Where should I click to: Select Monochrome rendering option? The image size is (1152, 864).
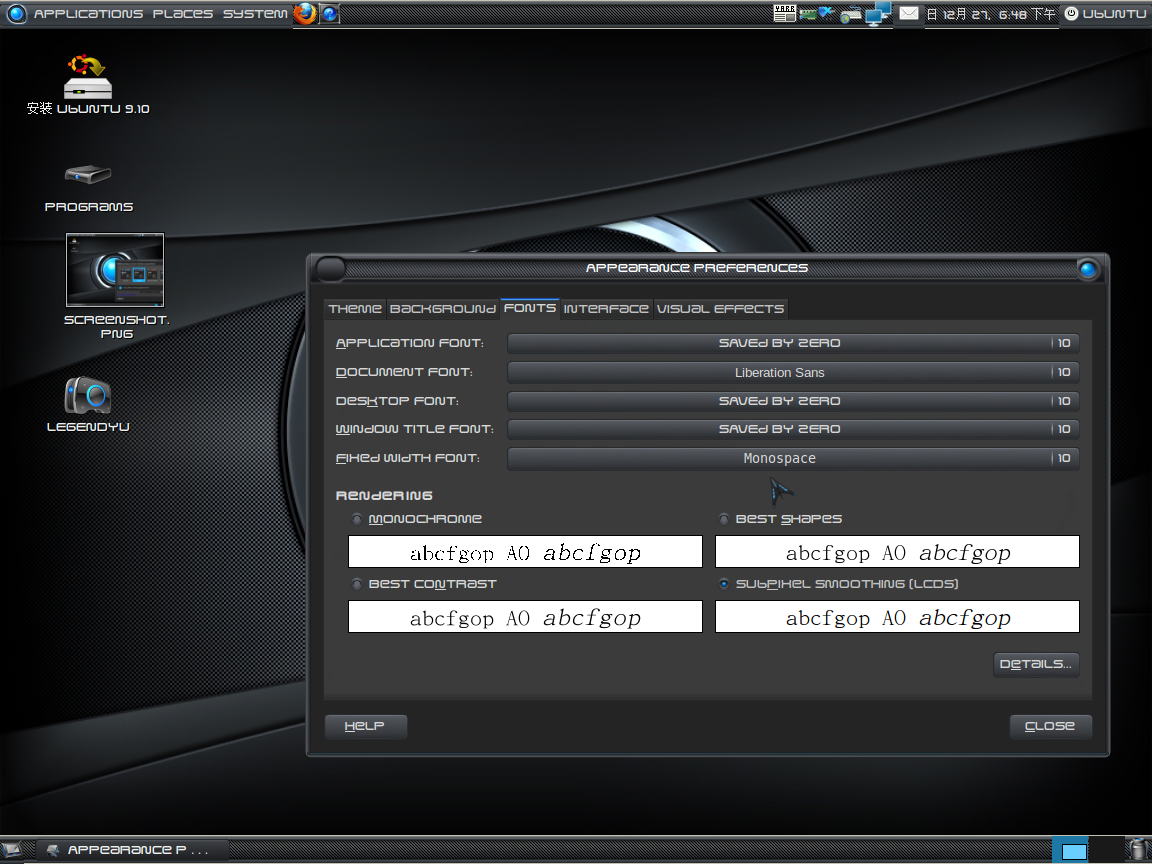[x=357, y=519]
